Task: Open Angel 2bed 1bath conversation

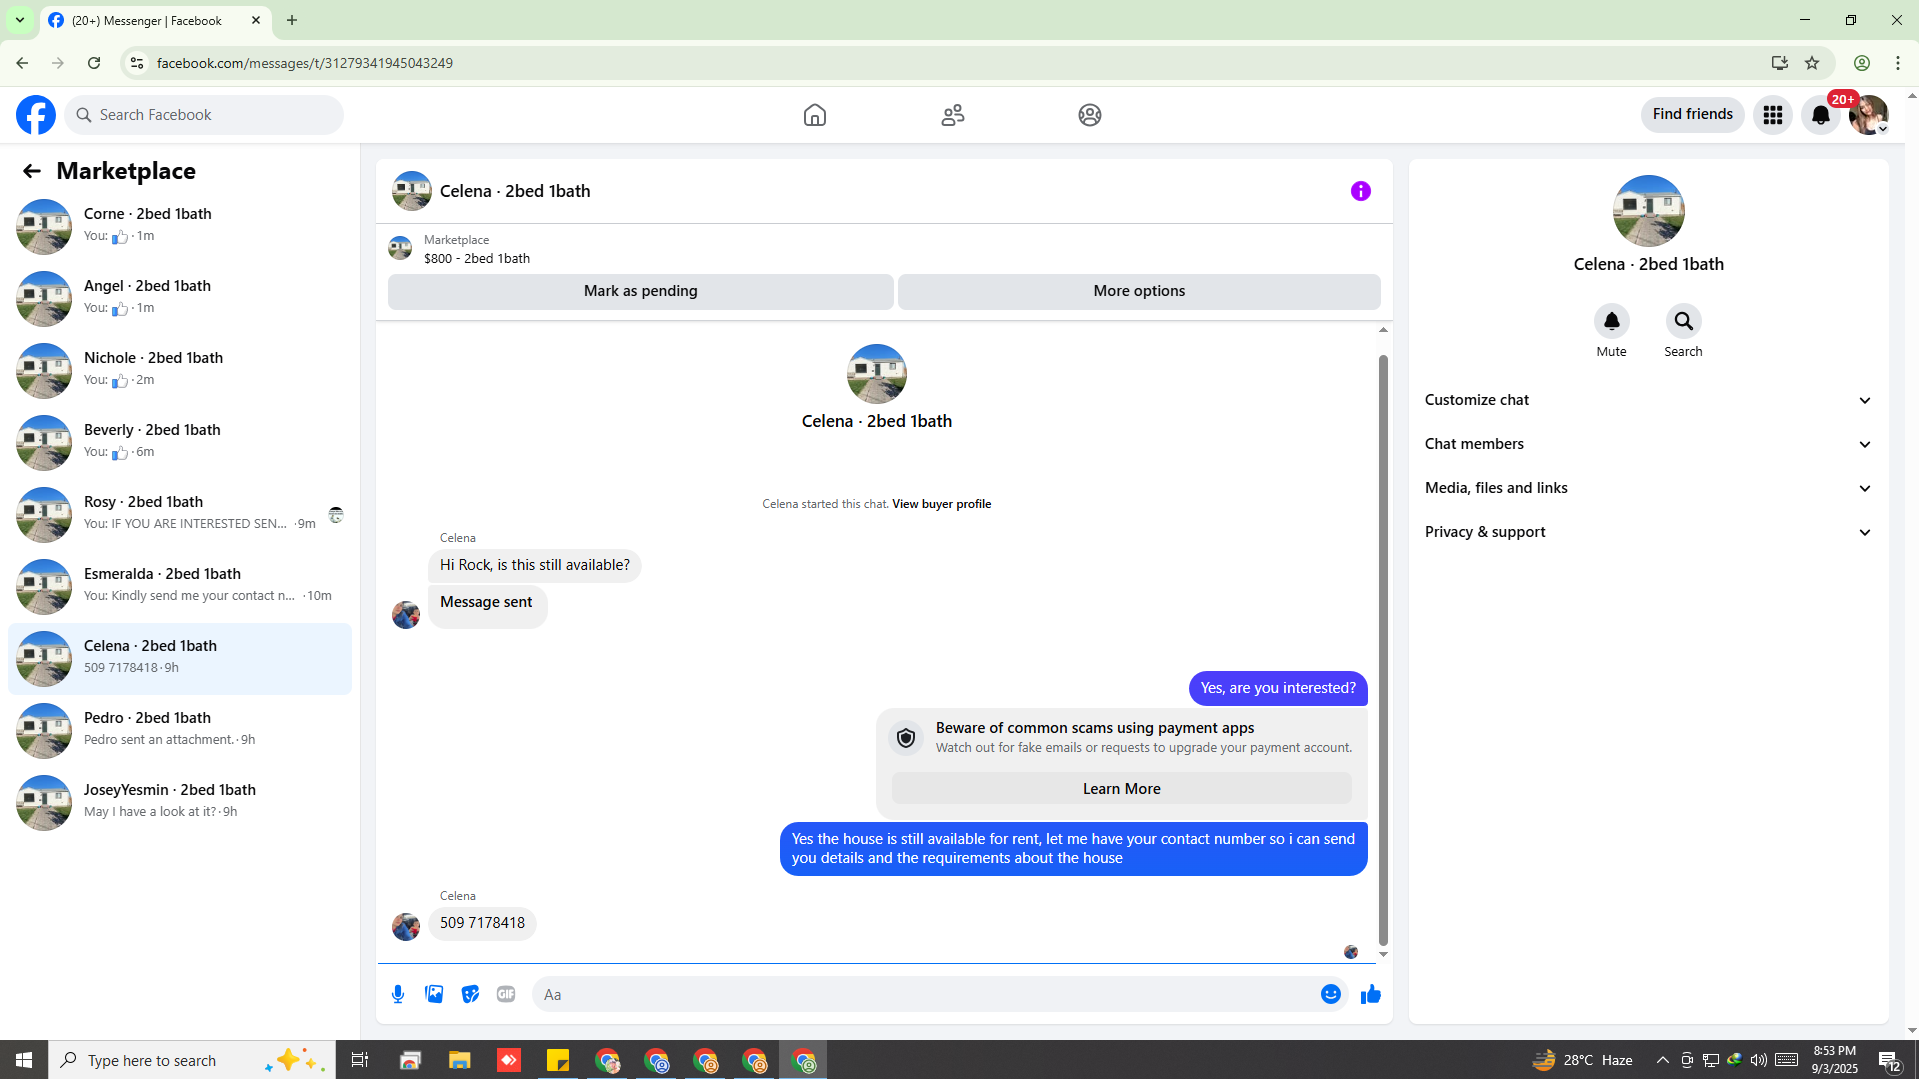Action: (x=180, y=298)
